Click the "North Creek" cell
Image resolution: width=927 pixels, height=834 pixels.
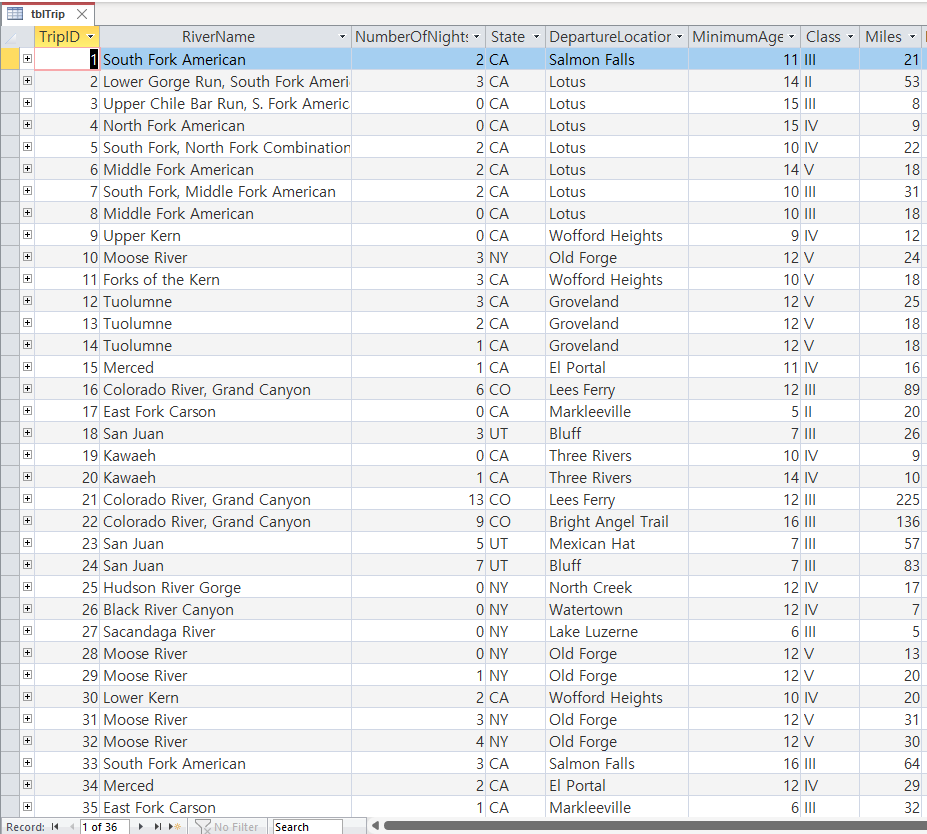617,588
